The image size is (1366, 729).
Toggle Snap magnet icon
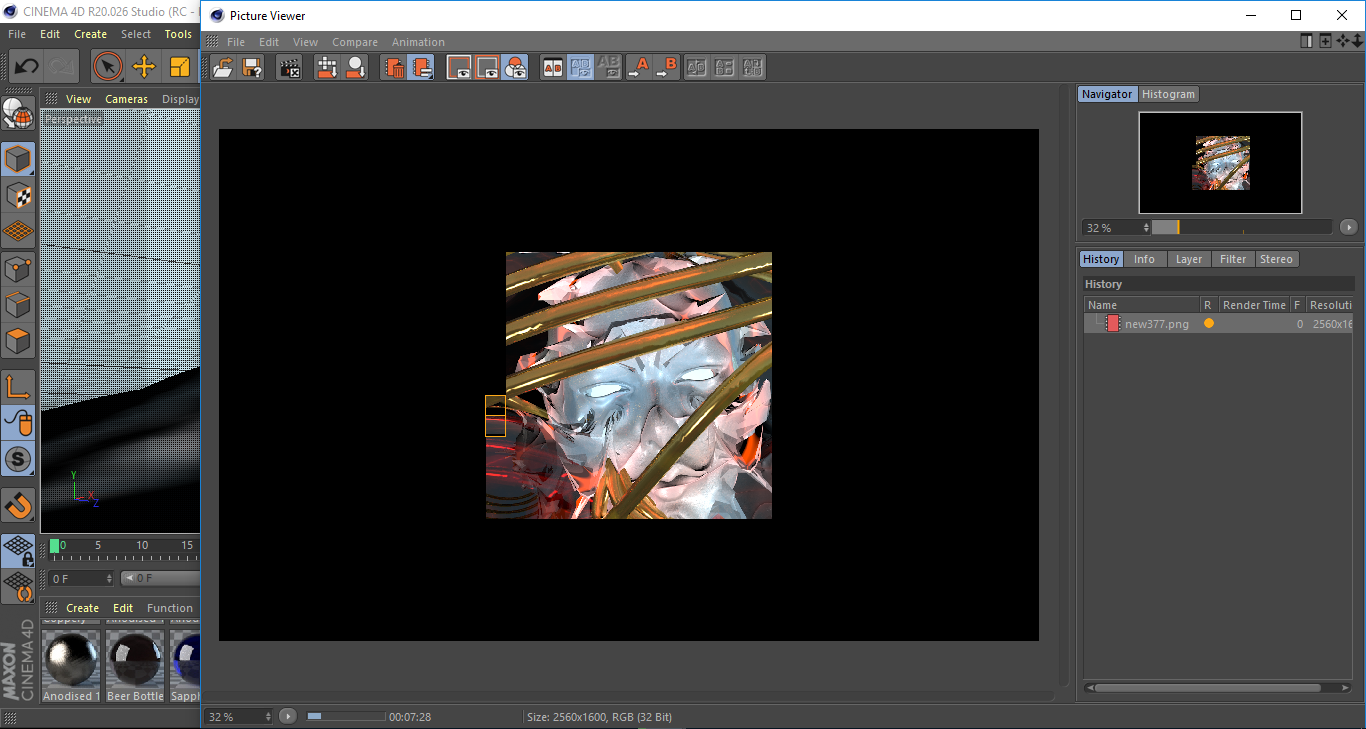tap(18, 505)
